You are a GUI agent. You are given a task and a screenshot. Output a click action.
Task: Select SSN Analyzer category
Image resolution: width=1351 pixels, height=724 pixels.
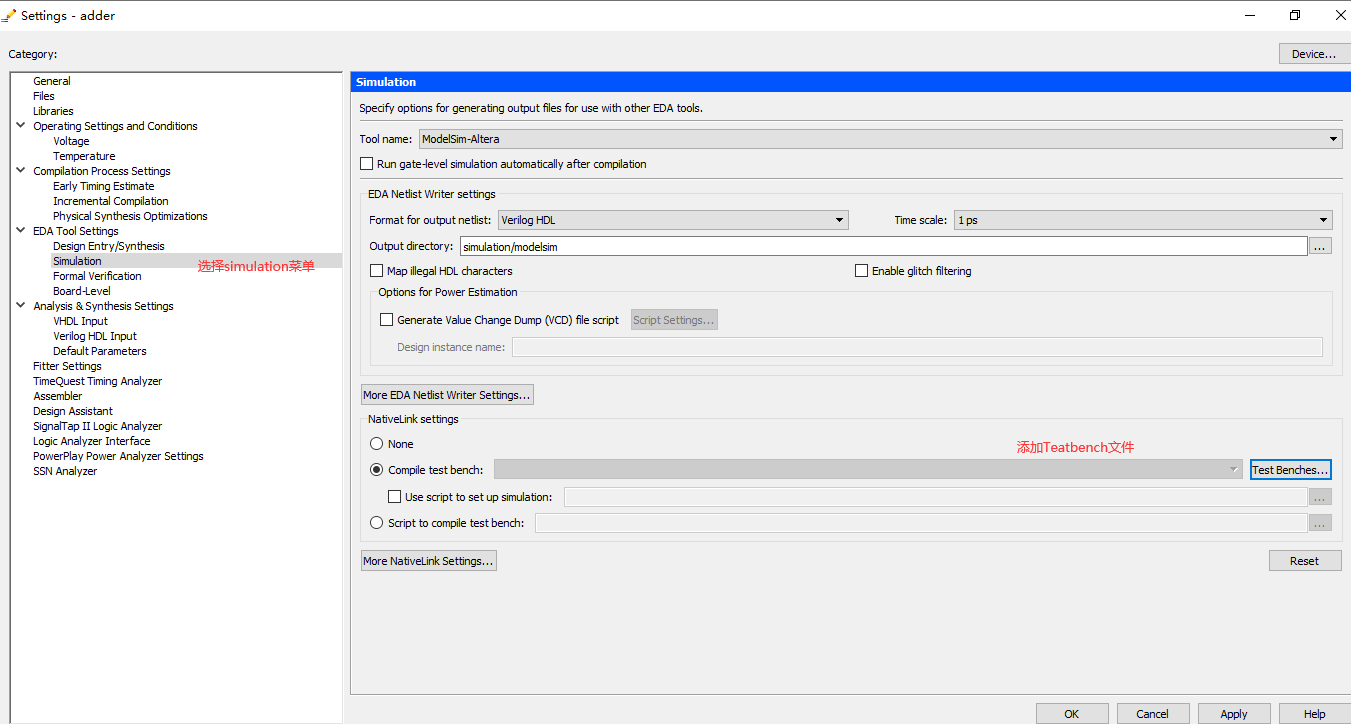click(x=65, y=471)
